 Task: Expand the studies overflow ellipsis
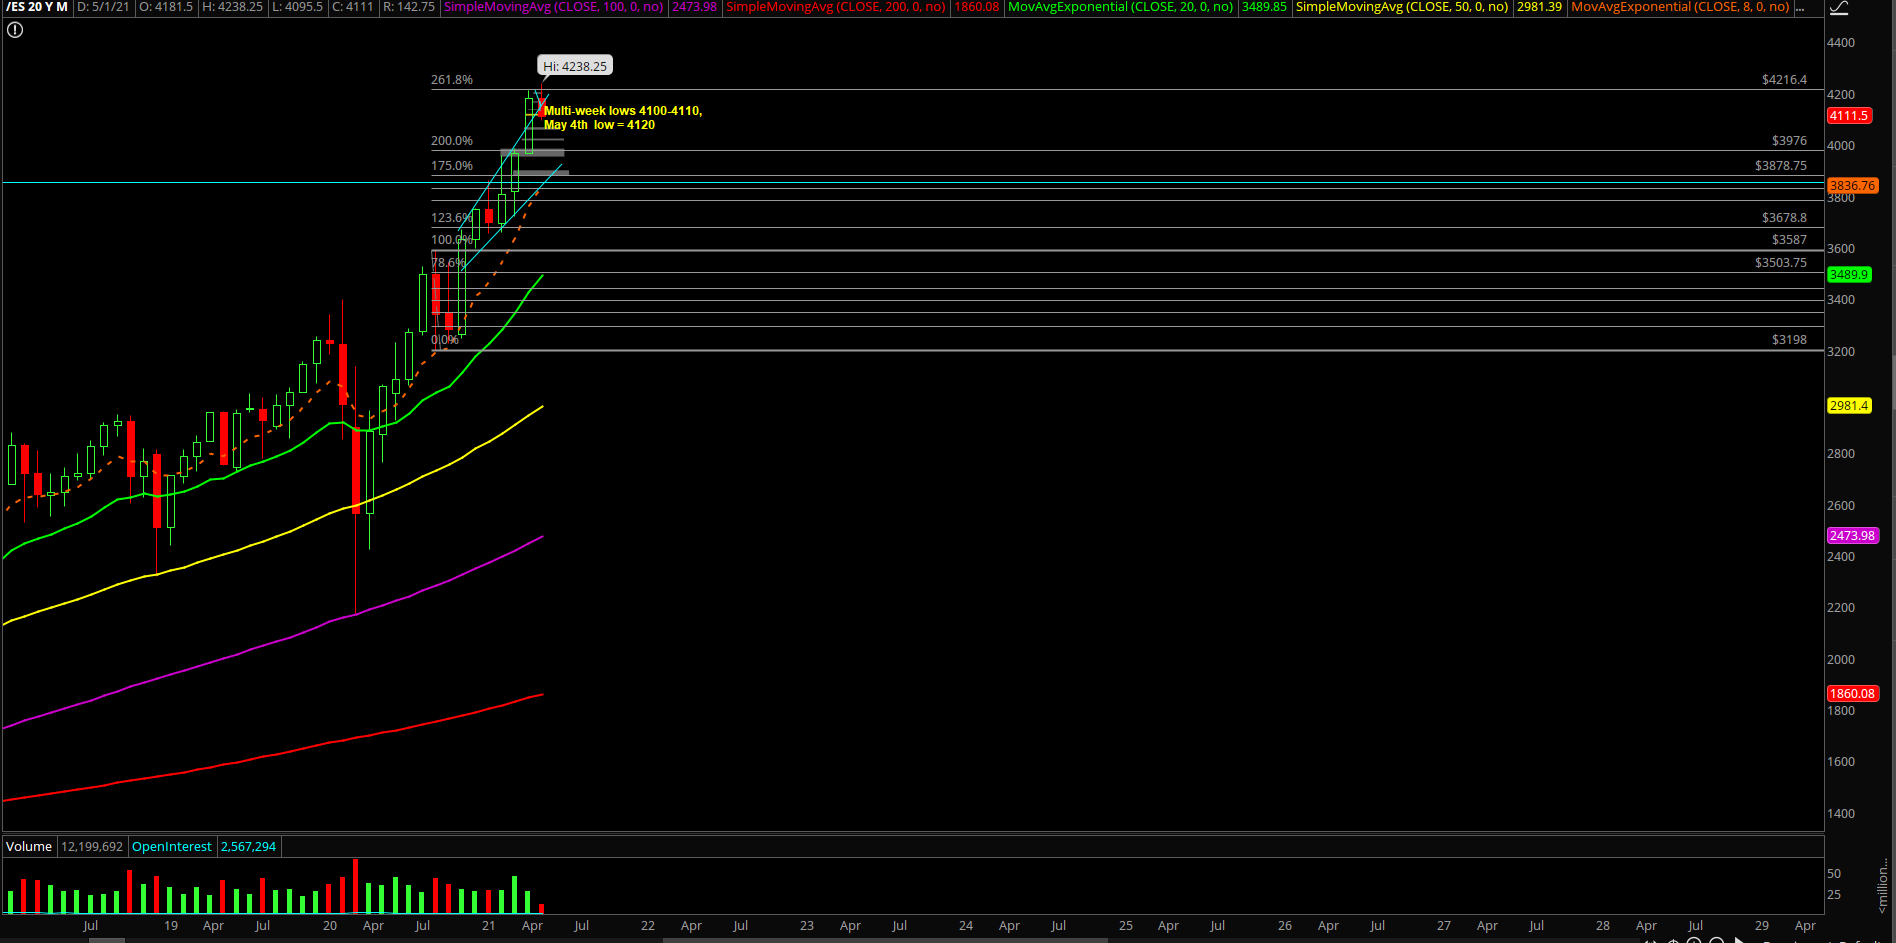1801,8
